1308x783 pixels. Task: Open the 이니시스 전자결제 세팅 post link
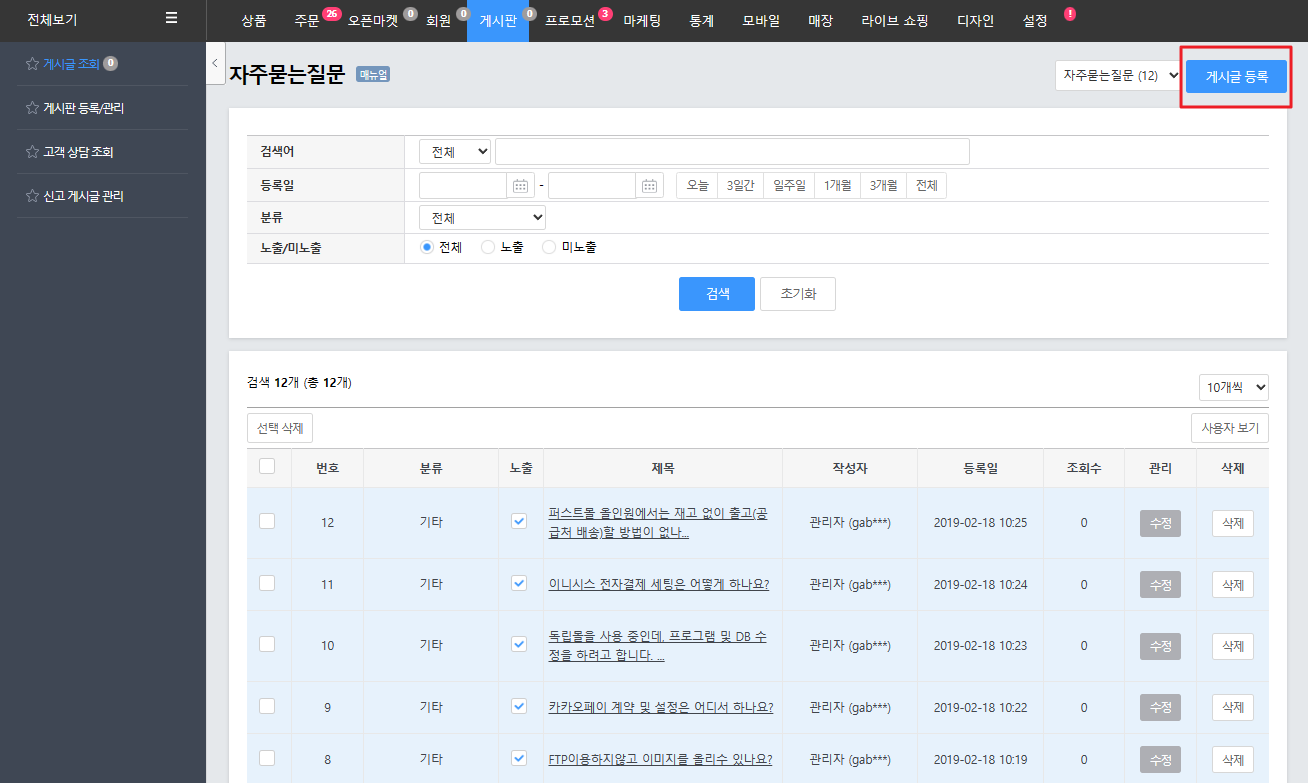(x=659, y=585)
